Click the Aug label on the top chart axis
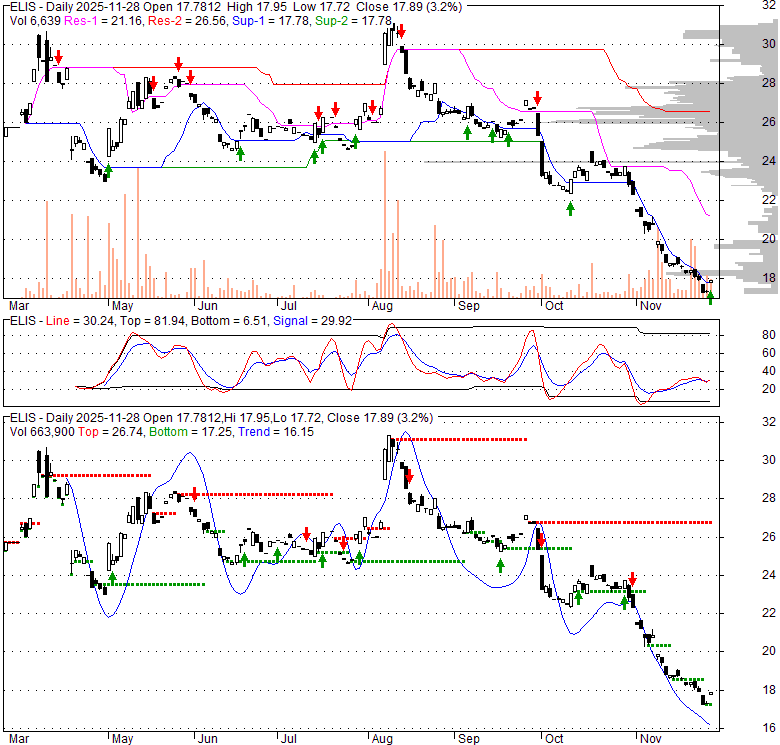 (x=382, y=305)
